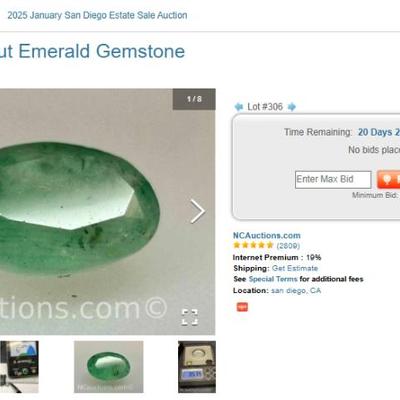Screen dimensions: 400x400
Task: Click the five-star seller rating
Action: point(253,245)
